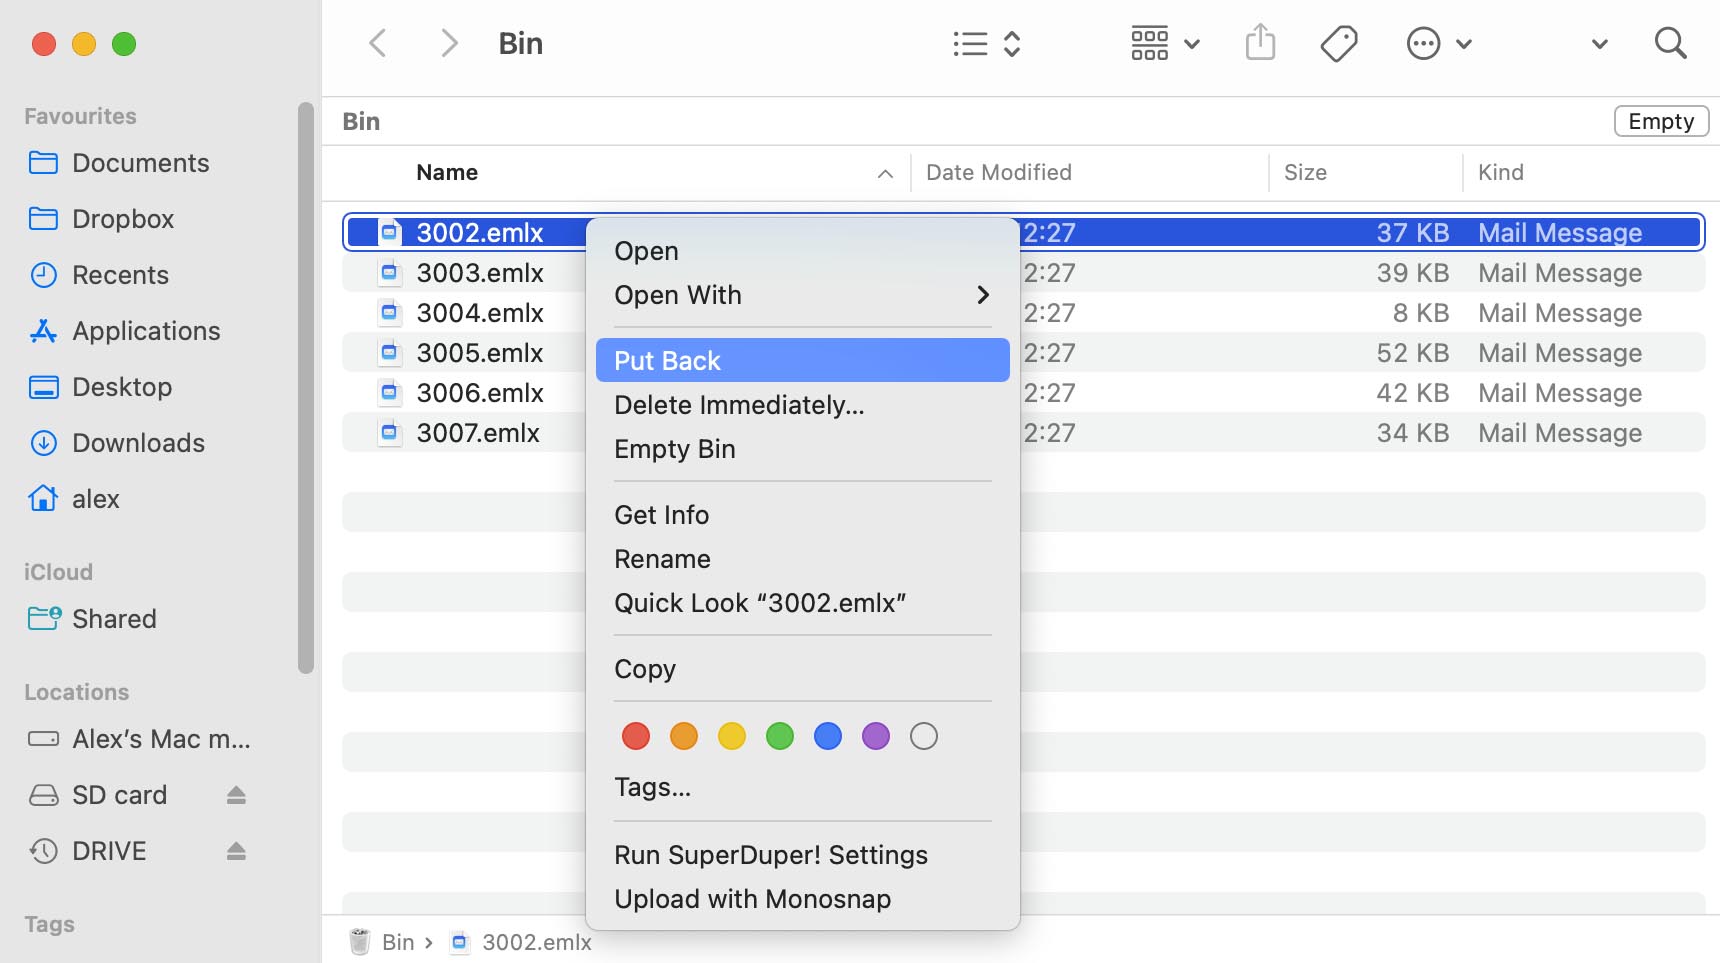This screenshot has width=1720, height=963.
Task: Click the Tags toolbar icon
Action: pyautogui.click(x=1338, y=43)
